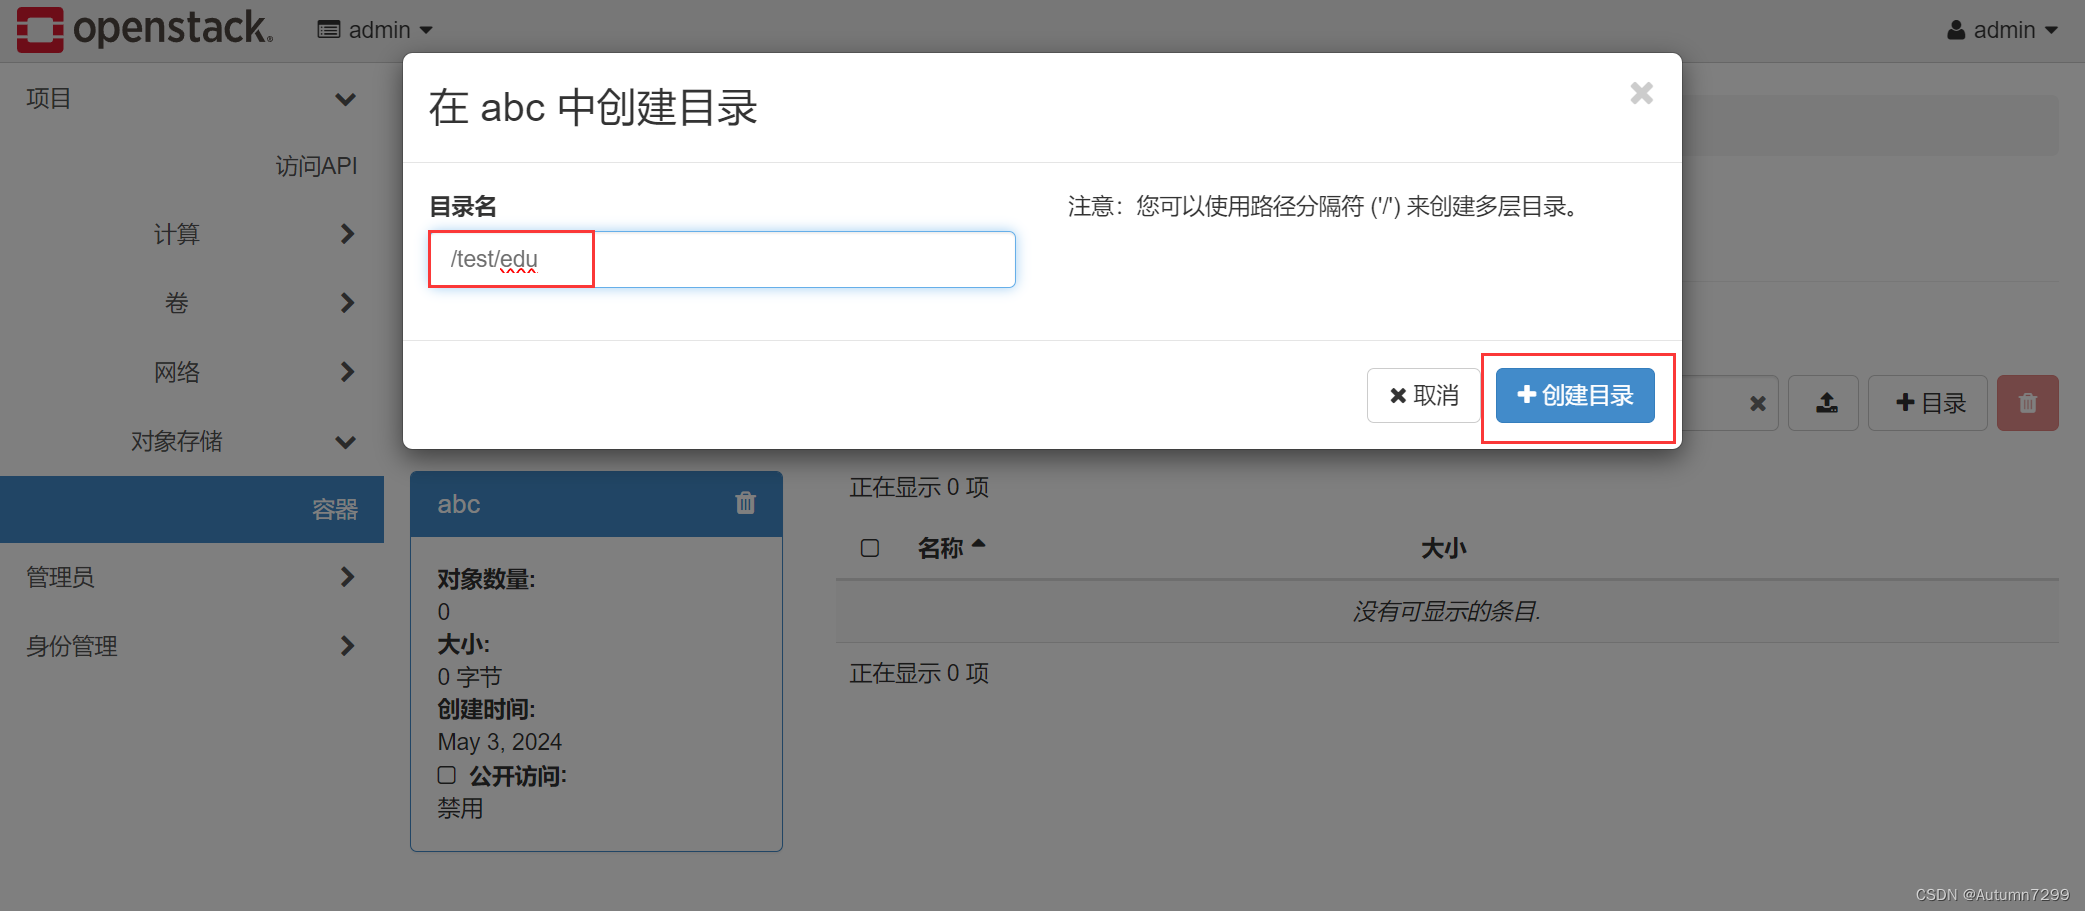Click the 取消 button
Screen dimensions: 2085x911
click(x=1423, y=395)
